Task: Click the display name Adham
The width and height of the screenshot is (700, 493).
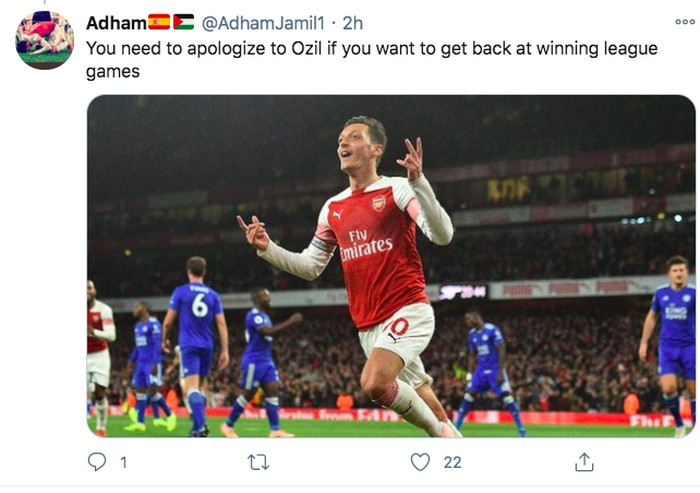Action: click(x=115, y=22)
